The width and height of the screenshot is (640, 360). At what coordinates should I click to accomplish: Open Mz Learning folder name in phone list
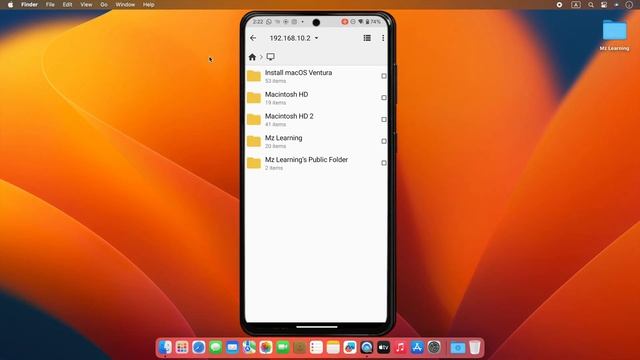point(284,138)
